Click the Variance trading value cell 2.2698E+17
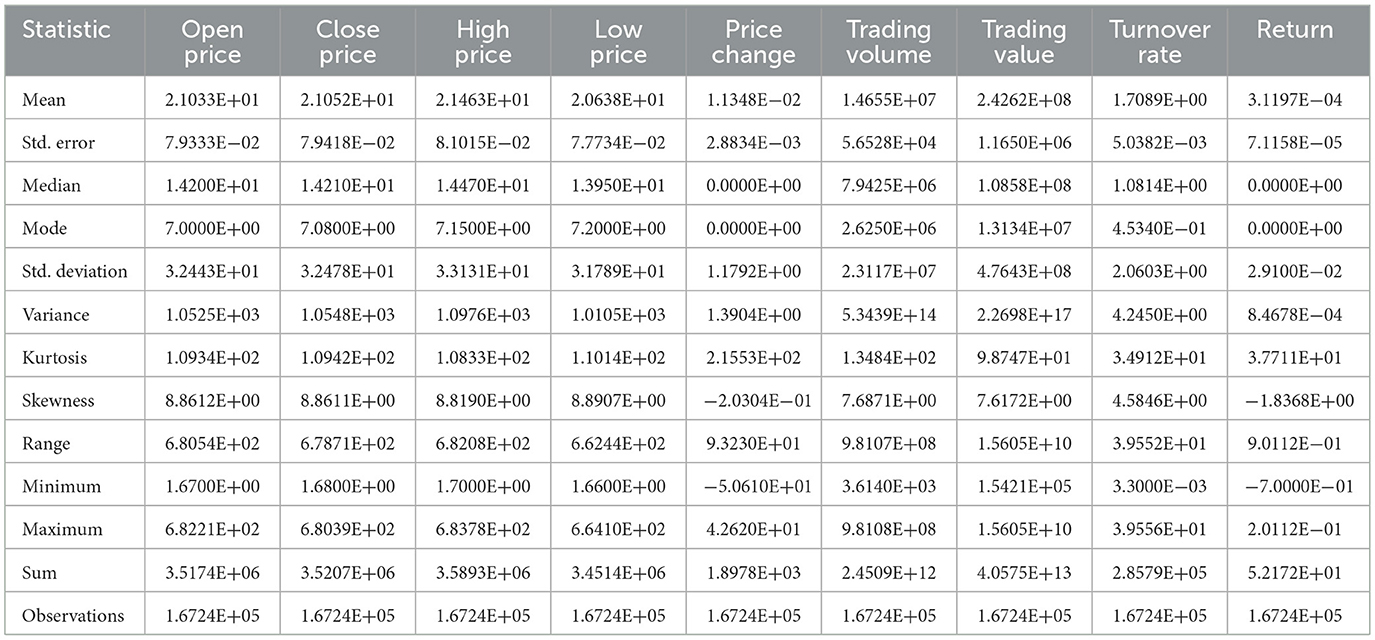The image size is (1375, 640). coord(1024,315)
